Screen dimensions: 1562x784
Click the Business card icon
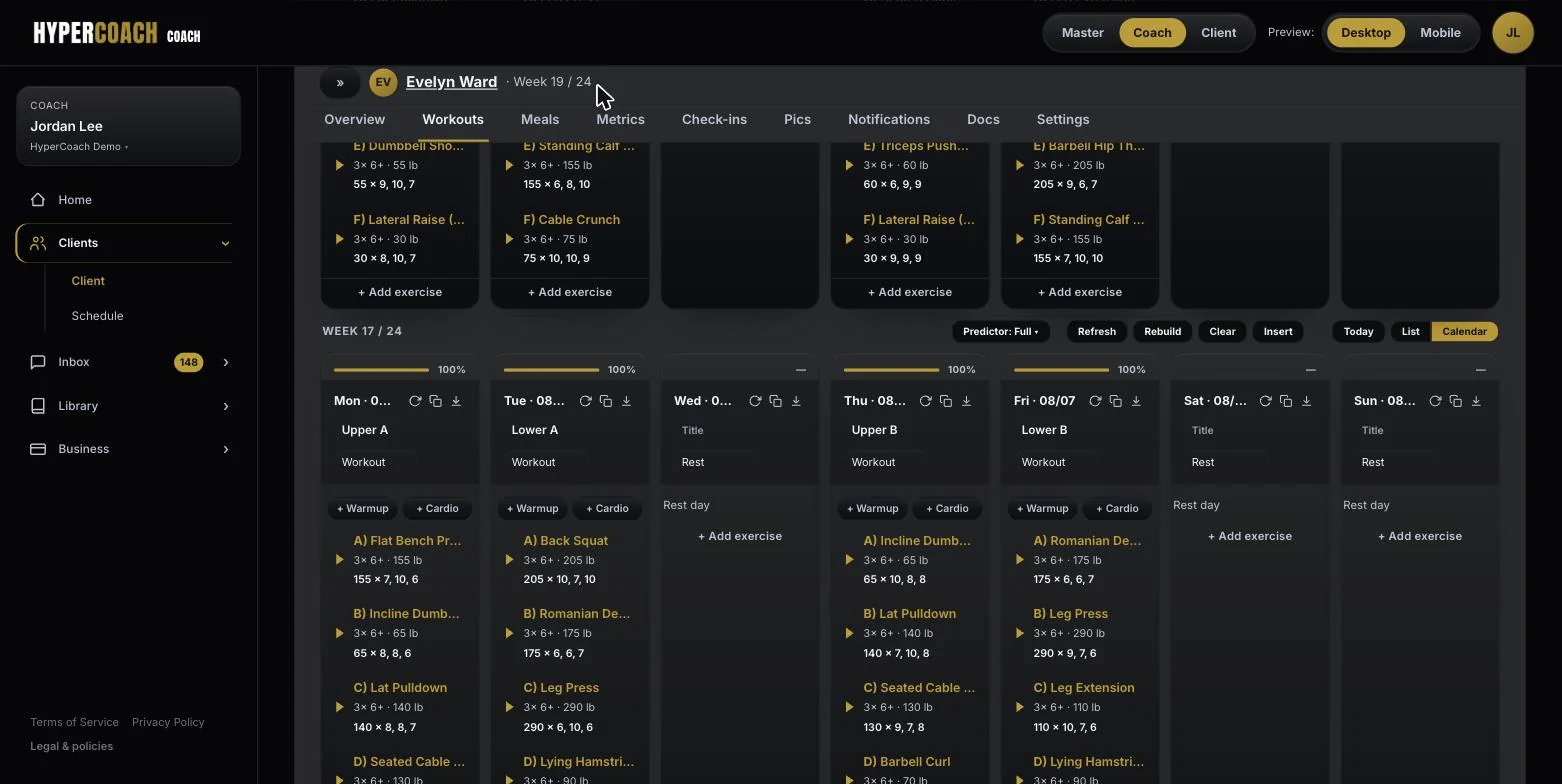point(38,449)
